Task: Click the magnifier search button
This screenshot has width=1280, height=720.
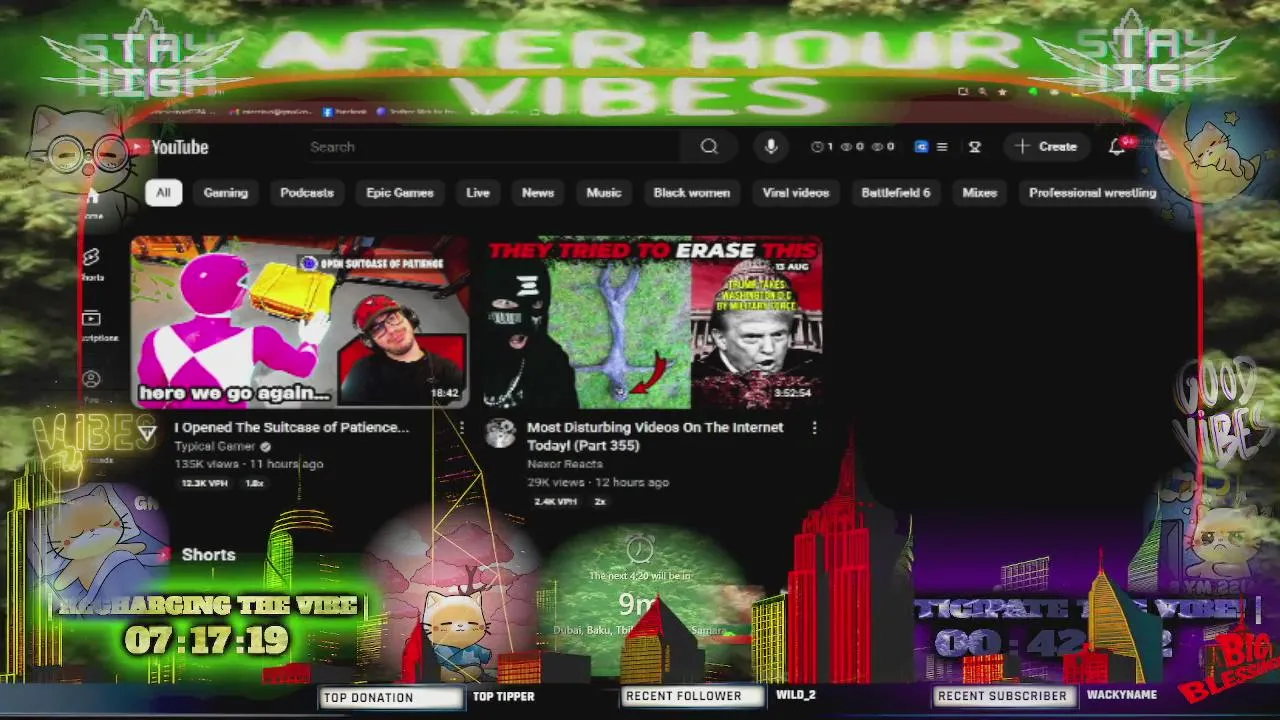Action: [709, 147]
